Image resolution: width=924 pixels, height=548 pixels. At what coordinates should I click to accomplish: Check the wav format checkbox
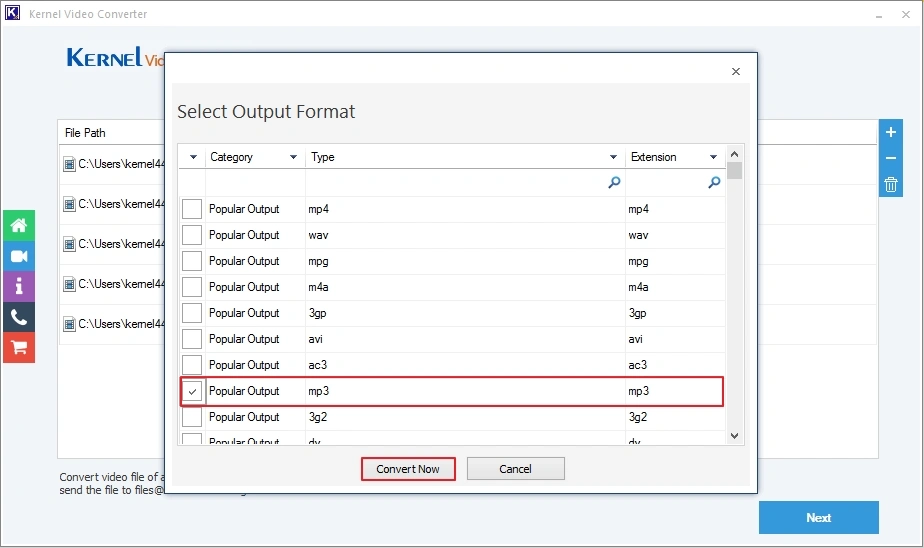tap(192, 235)
